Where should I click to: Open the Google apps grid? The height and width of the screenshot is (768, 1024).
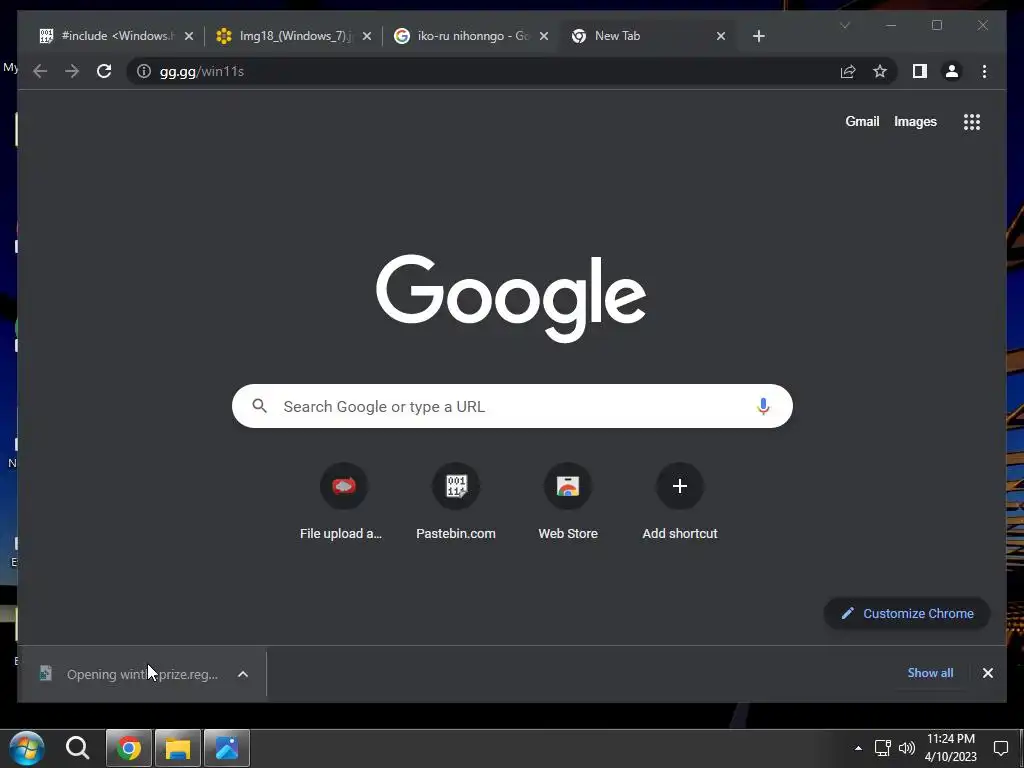(x=972, y=121)
